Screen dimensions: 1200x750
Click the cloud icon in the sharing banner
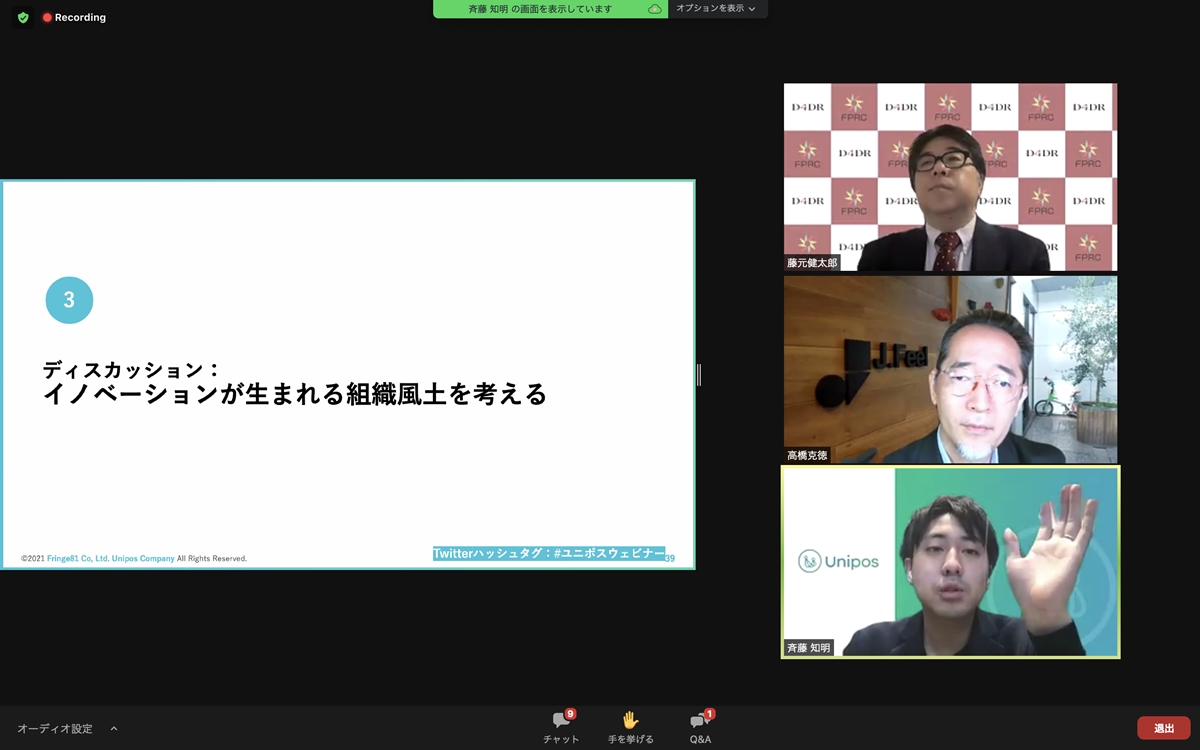click(655, 9)
